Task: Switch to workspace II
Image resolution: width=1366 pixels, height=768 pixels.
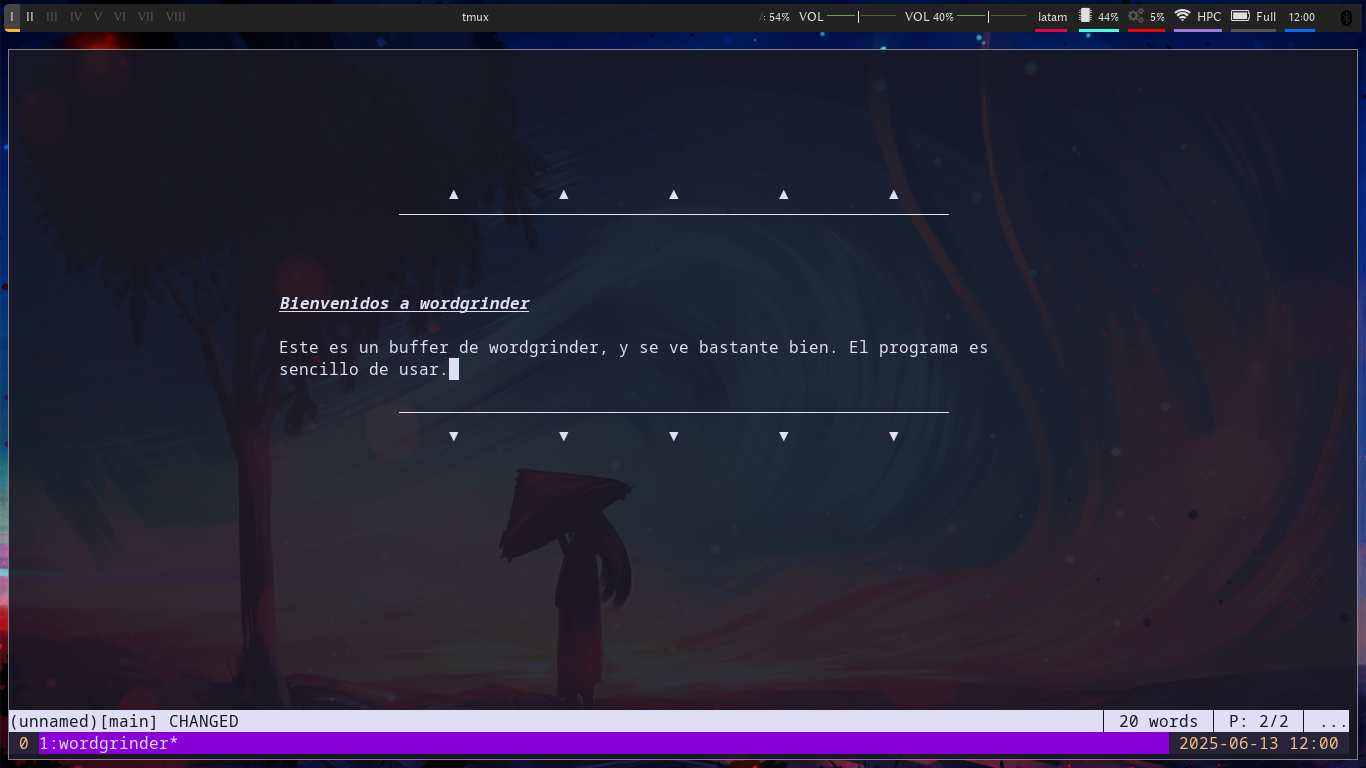Action: [30, 17]
